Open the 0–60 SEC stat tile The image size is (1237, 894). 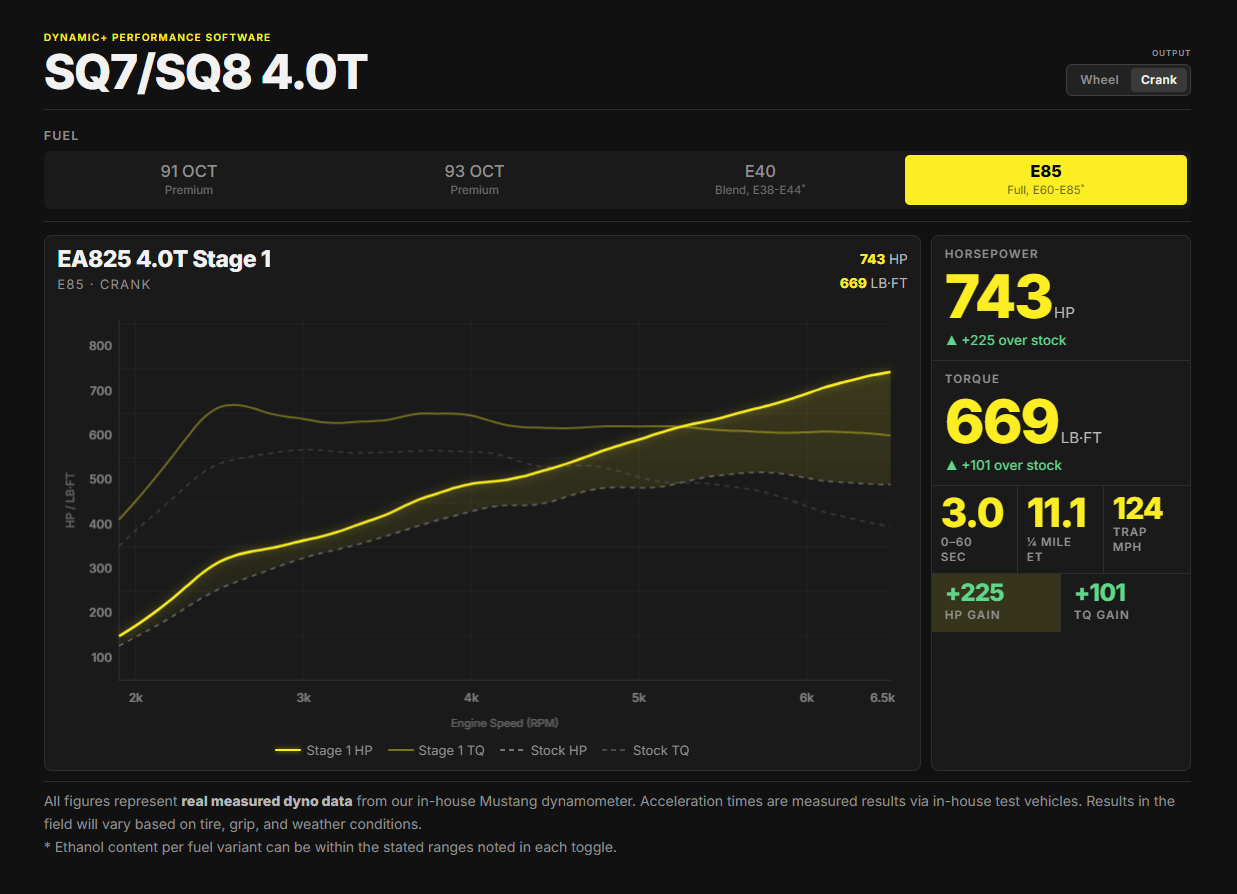[x=974, y=529]
